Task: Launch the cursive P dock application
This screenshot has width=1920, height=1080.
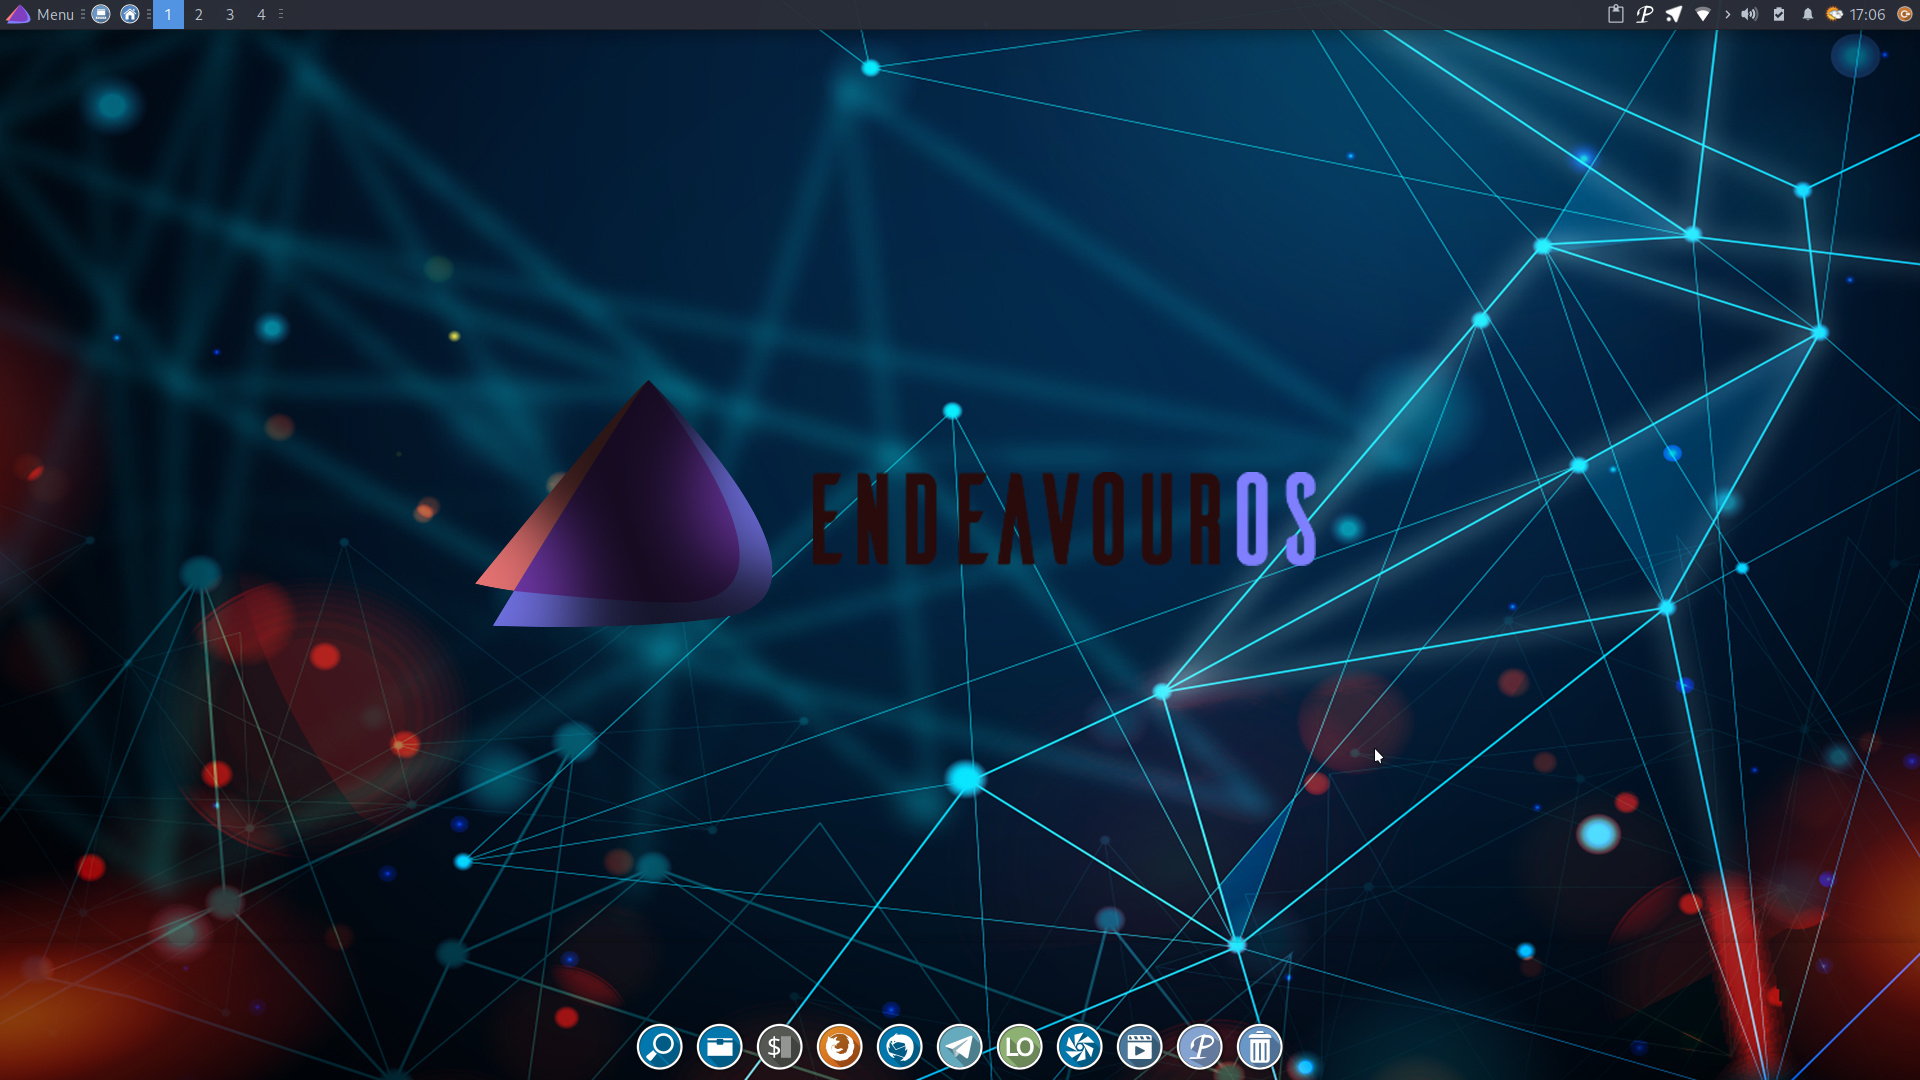Action: 1200,1047
